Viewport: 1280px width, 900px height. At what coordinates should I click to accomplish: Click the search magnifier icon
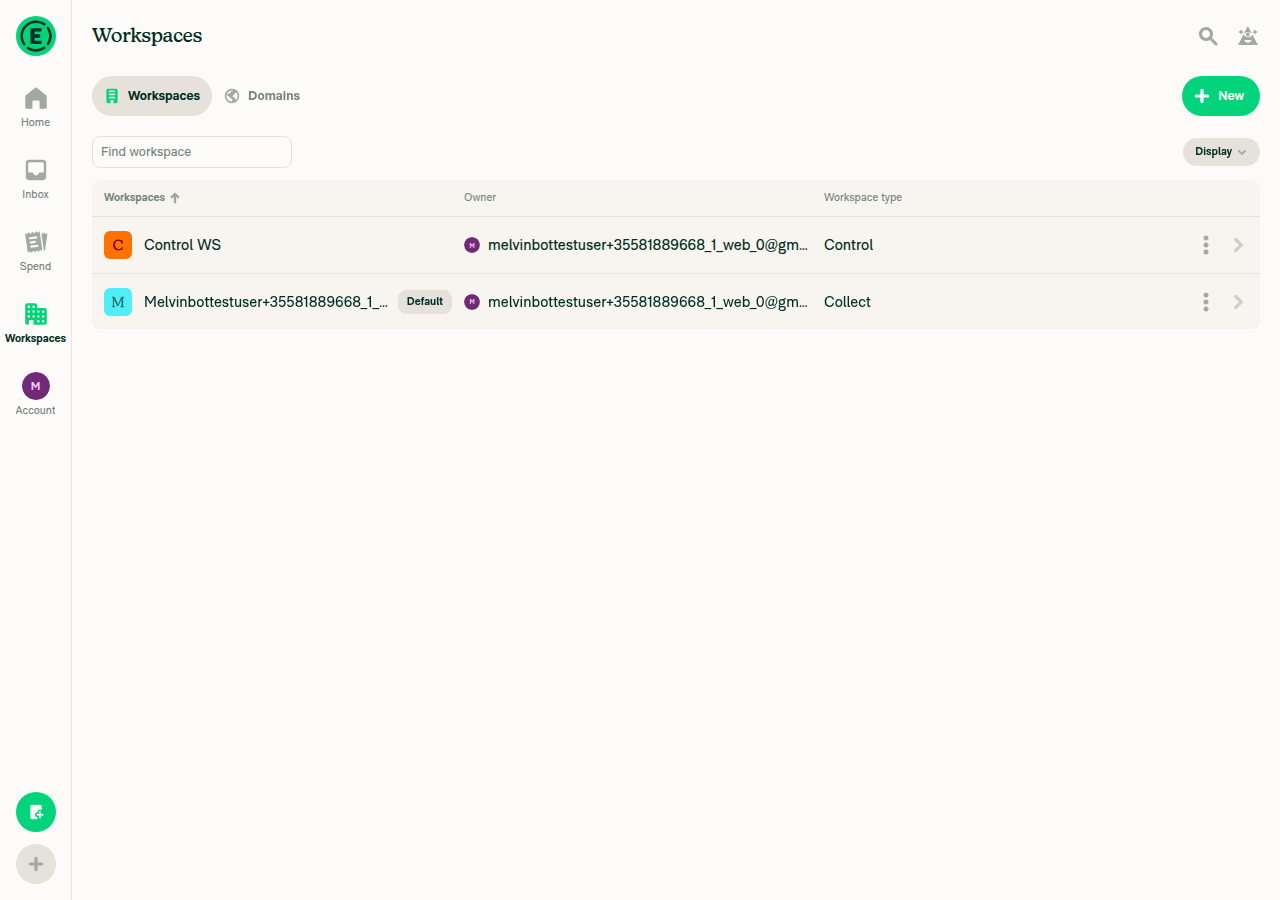click(x=1208, y=36)
